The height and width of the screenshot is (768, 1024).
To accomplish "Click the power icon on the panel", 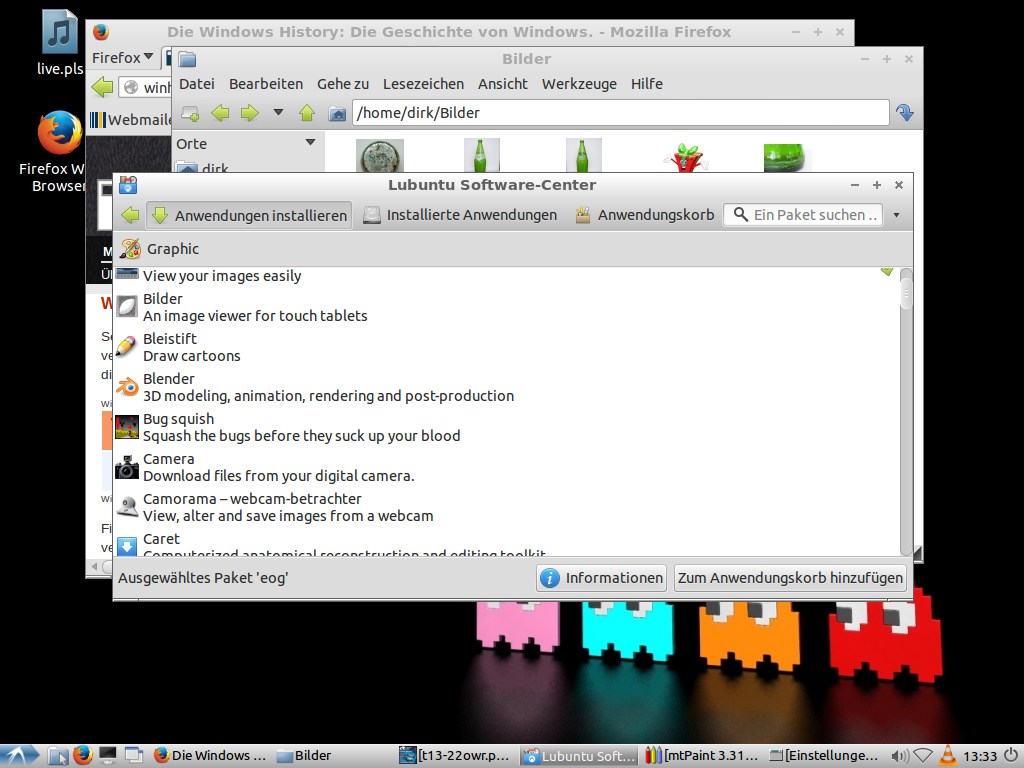I will tap(1010, 756).
